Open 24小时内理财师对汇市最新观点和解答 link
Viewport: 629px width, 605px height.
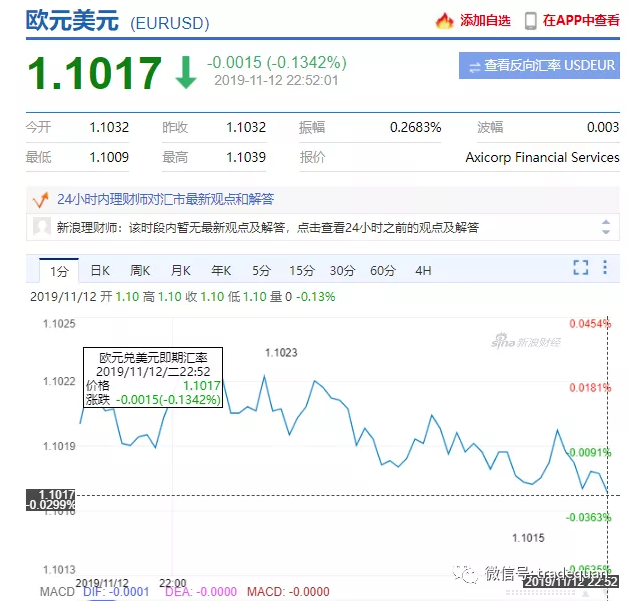(165, 199)
